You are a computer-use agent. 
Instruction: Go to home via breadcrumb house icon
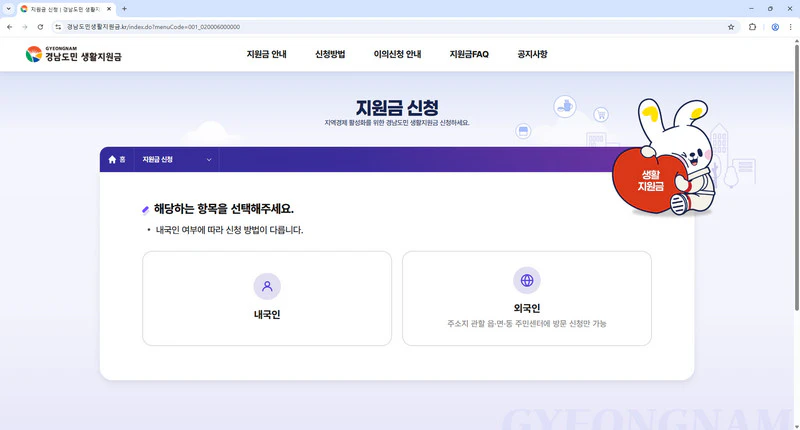tap(112, 160)
